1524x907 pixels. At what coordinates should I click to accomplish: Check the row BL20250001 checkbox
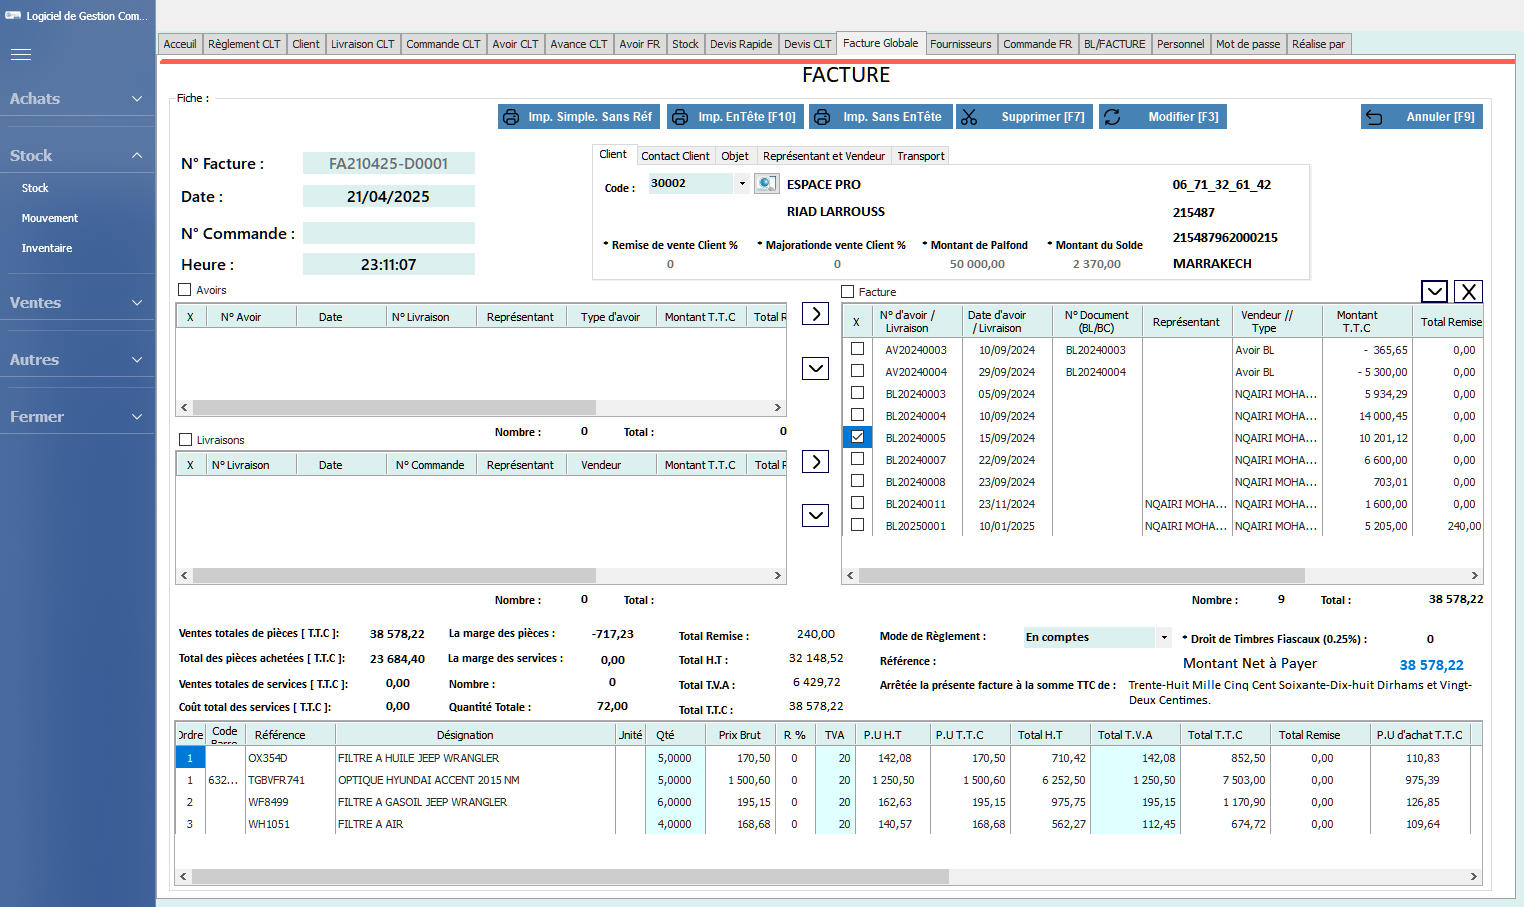pos(857,525)
